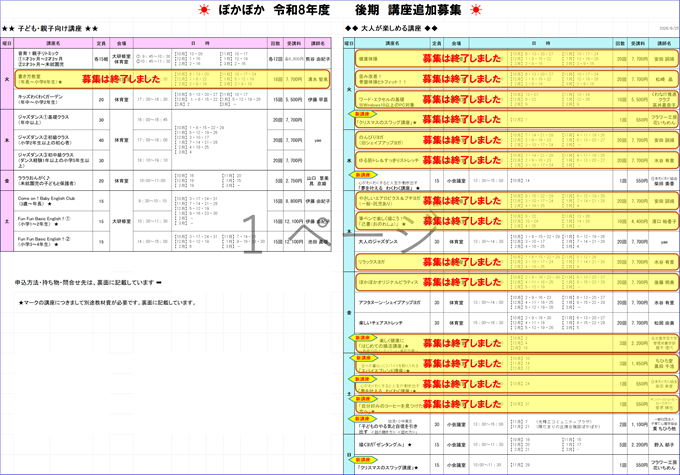The height and width of the screenshot is (475, 680).
Task: Click the closed banner over 'ワード・エクセルの基礎'
Action: pos(517,99)
